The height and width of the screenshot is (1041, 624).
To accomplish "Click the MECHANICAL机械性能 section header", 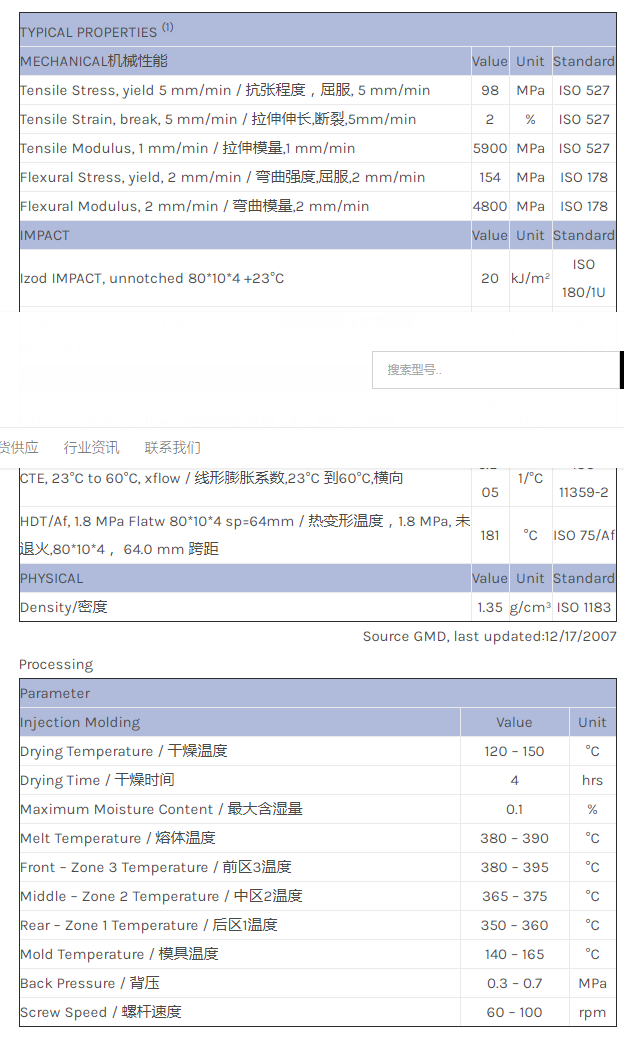I will point(94,61).
